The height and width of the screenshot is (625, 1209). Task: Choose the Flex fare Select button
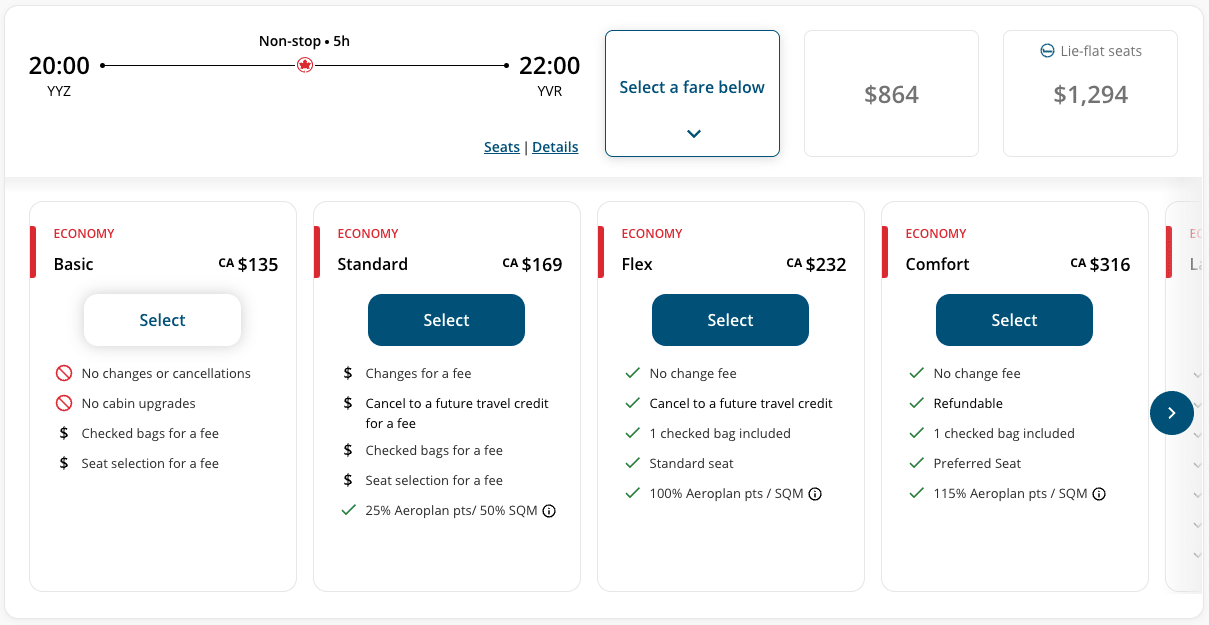[730, 320]
